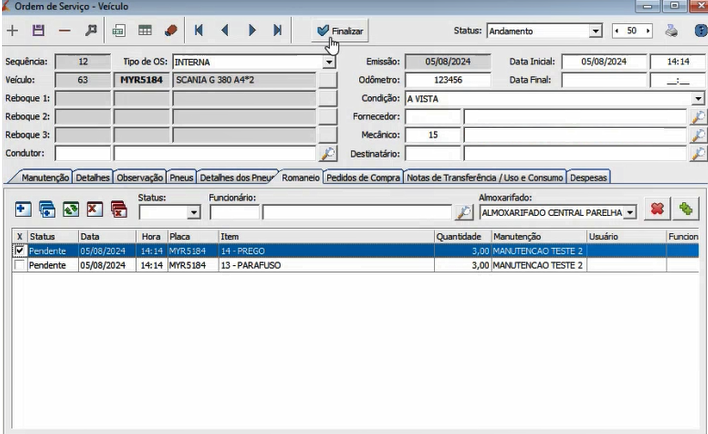The height and width of the screenshot is (434, 708).
Task: Click the Funcionário code input field
Action: click(x=235, y=212)
